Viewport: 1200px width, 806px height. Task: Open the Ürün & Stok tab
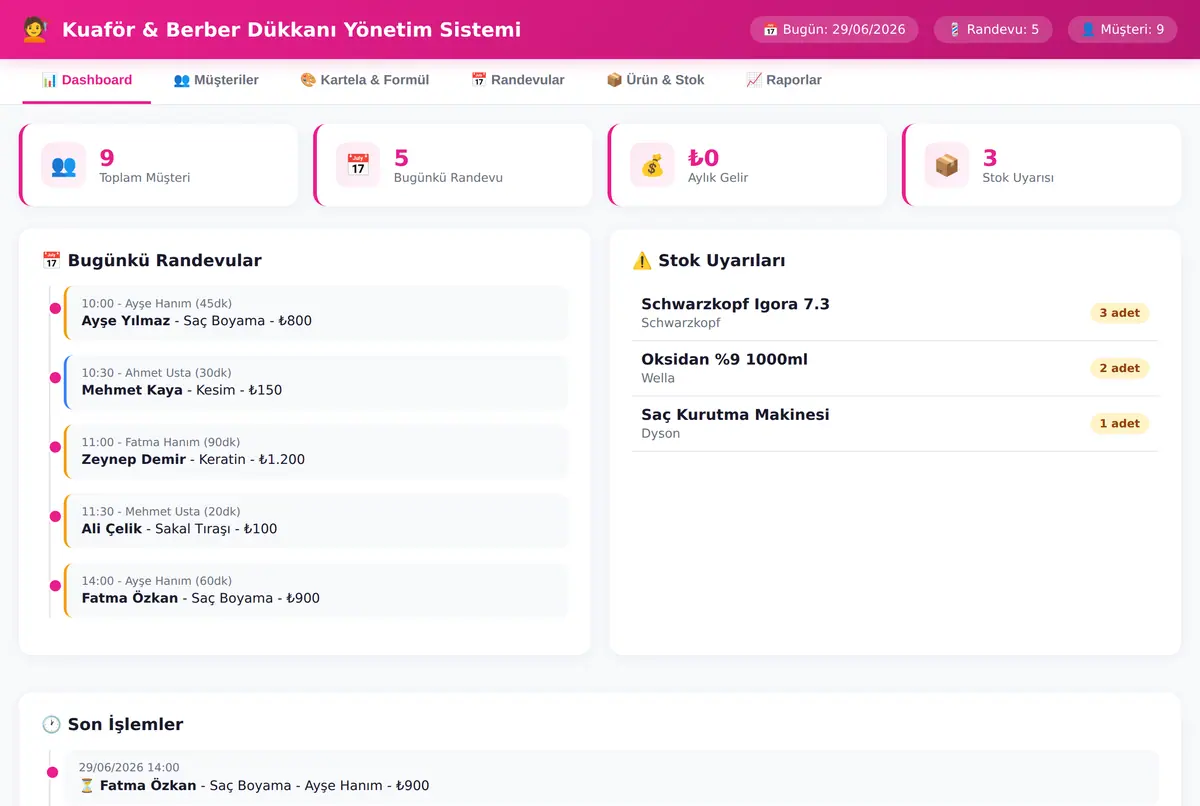pyautogui.click(x=656, y=80)
